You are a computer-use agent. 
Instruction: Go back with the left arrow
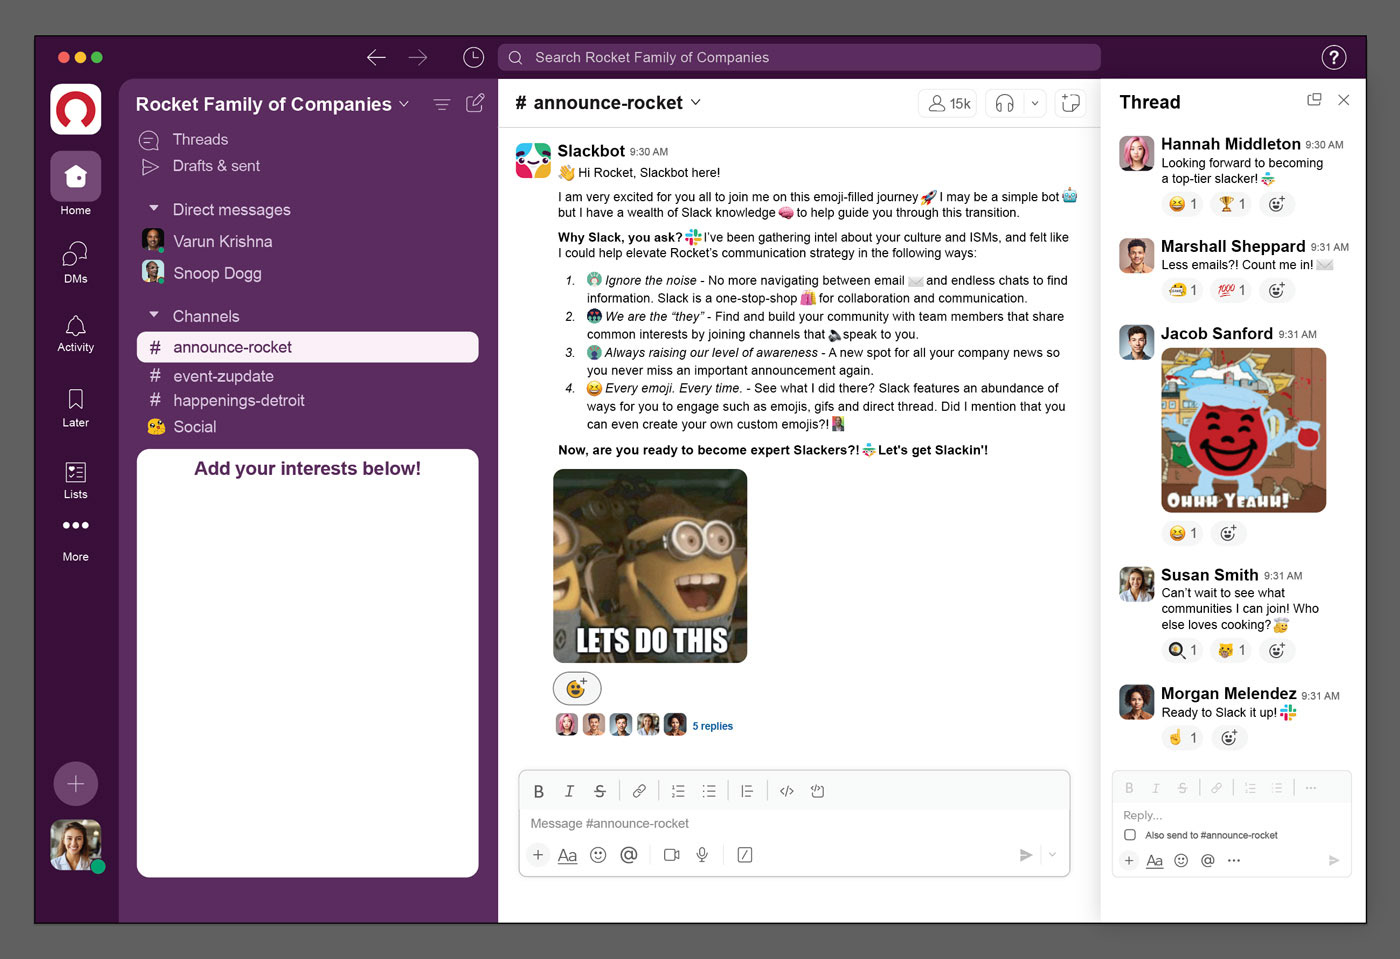point(376,57)
